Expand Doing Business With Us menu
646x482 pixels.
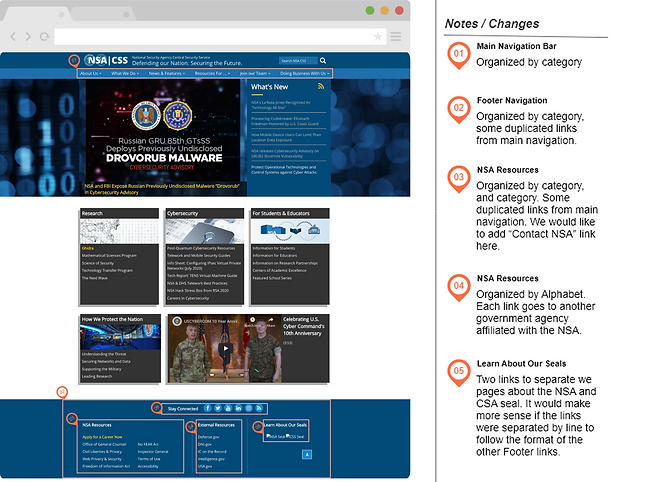305,73
